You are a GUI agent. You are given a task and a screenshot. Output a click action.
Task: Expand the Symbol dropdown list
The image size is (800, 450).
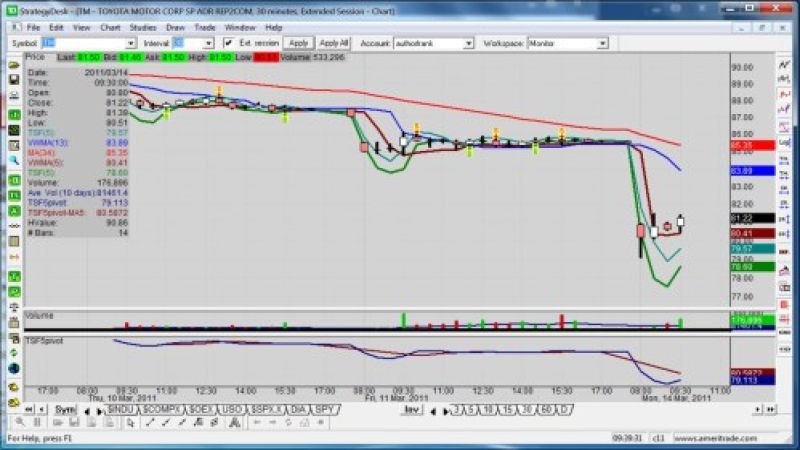(x=131, y=44)
